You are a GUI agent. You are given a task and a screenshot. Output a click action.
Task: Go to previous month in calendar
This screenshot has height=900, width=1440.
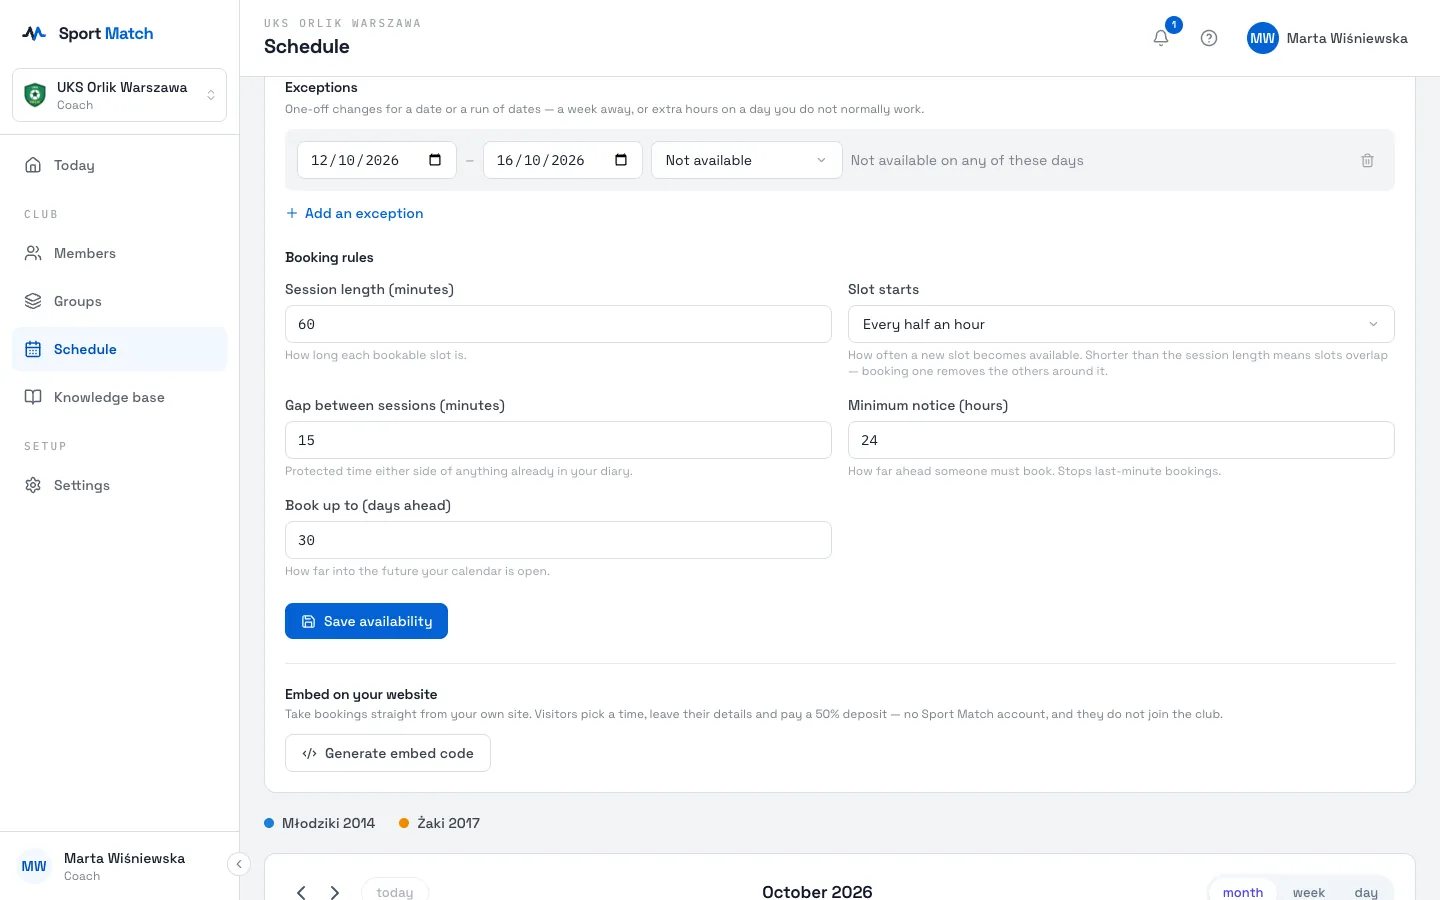click(301, 892)
